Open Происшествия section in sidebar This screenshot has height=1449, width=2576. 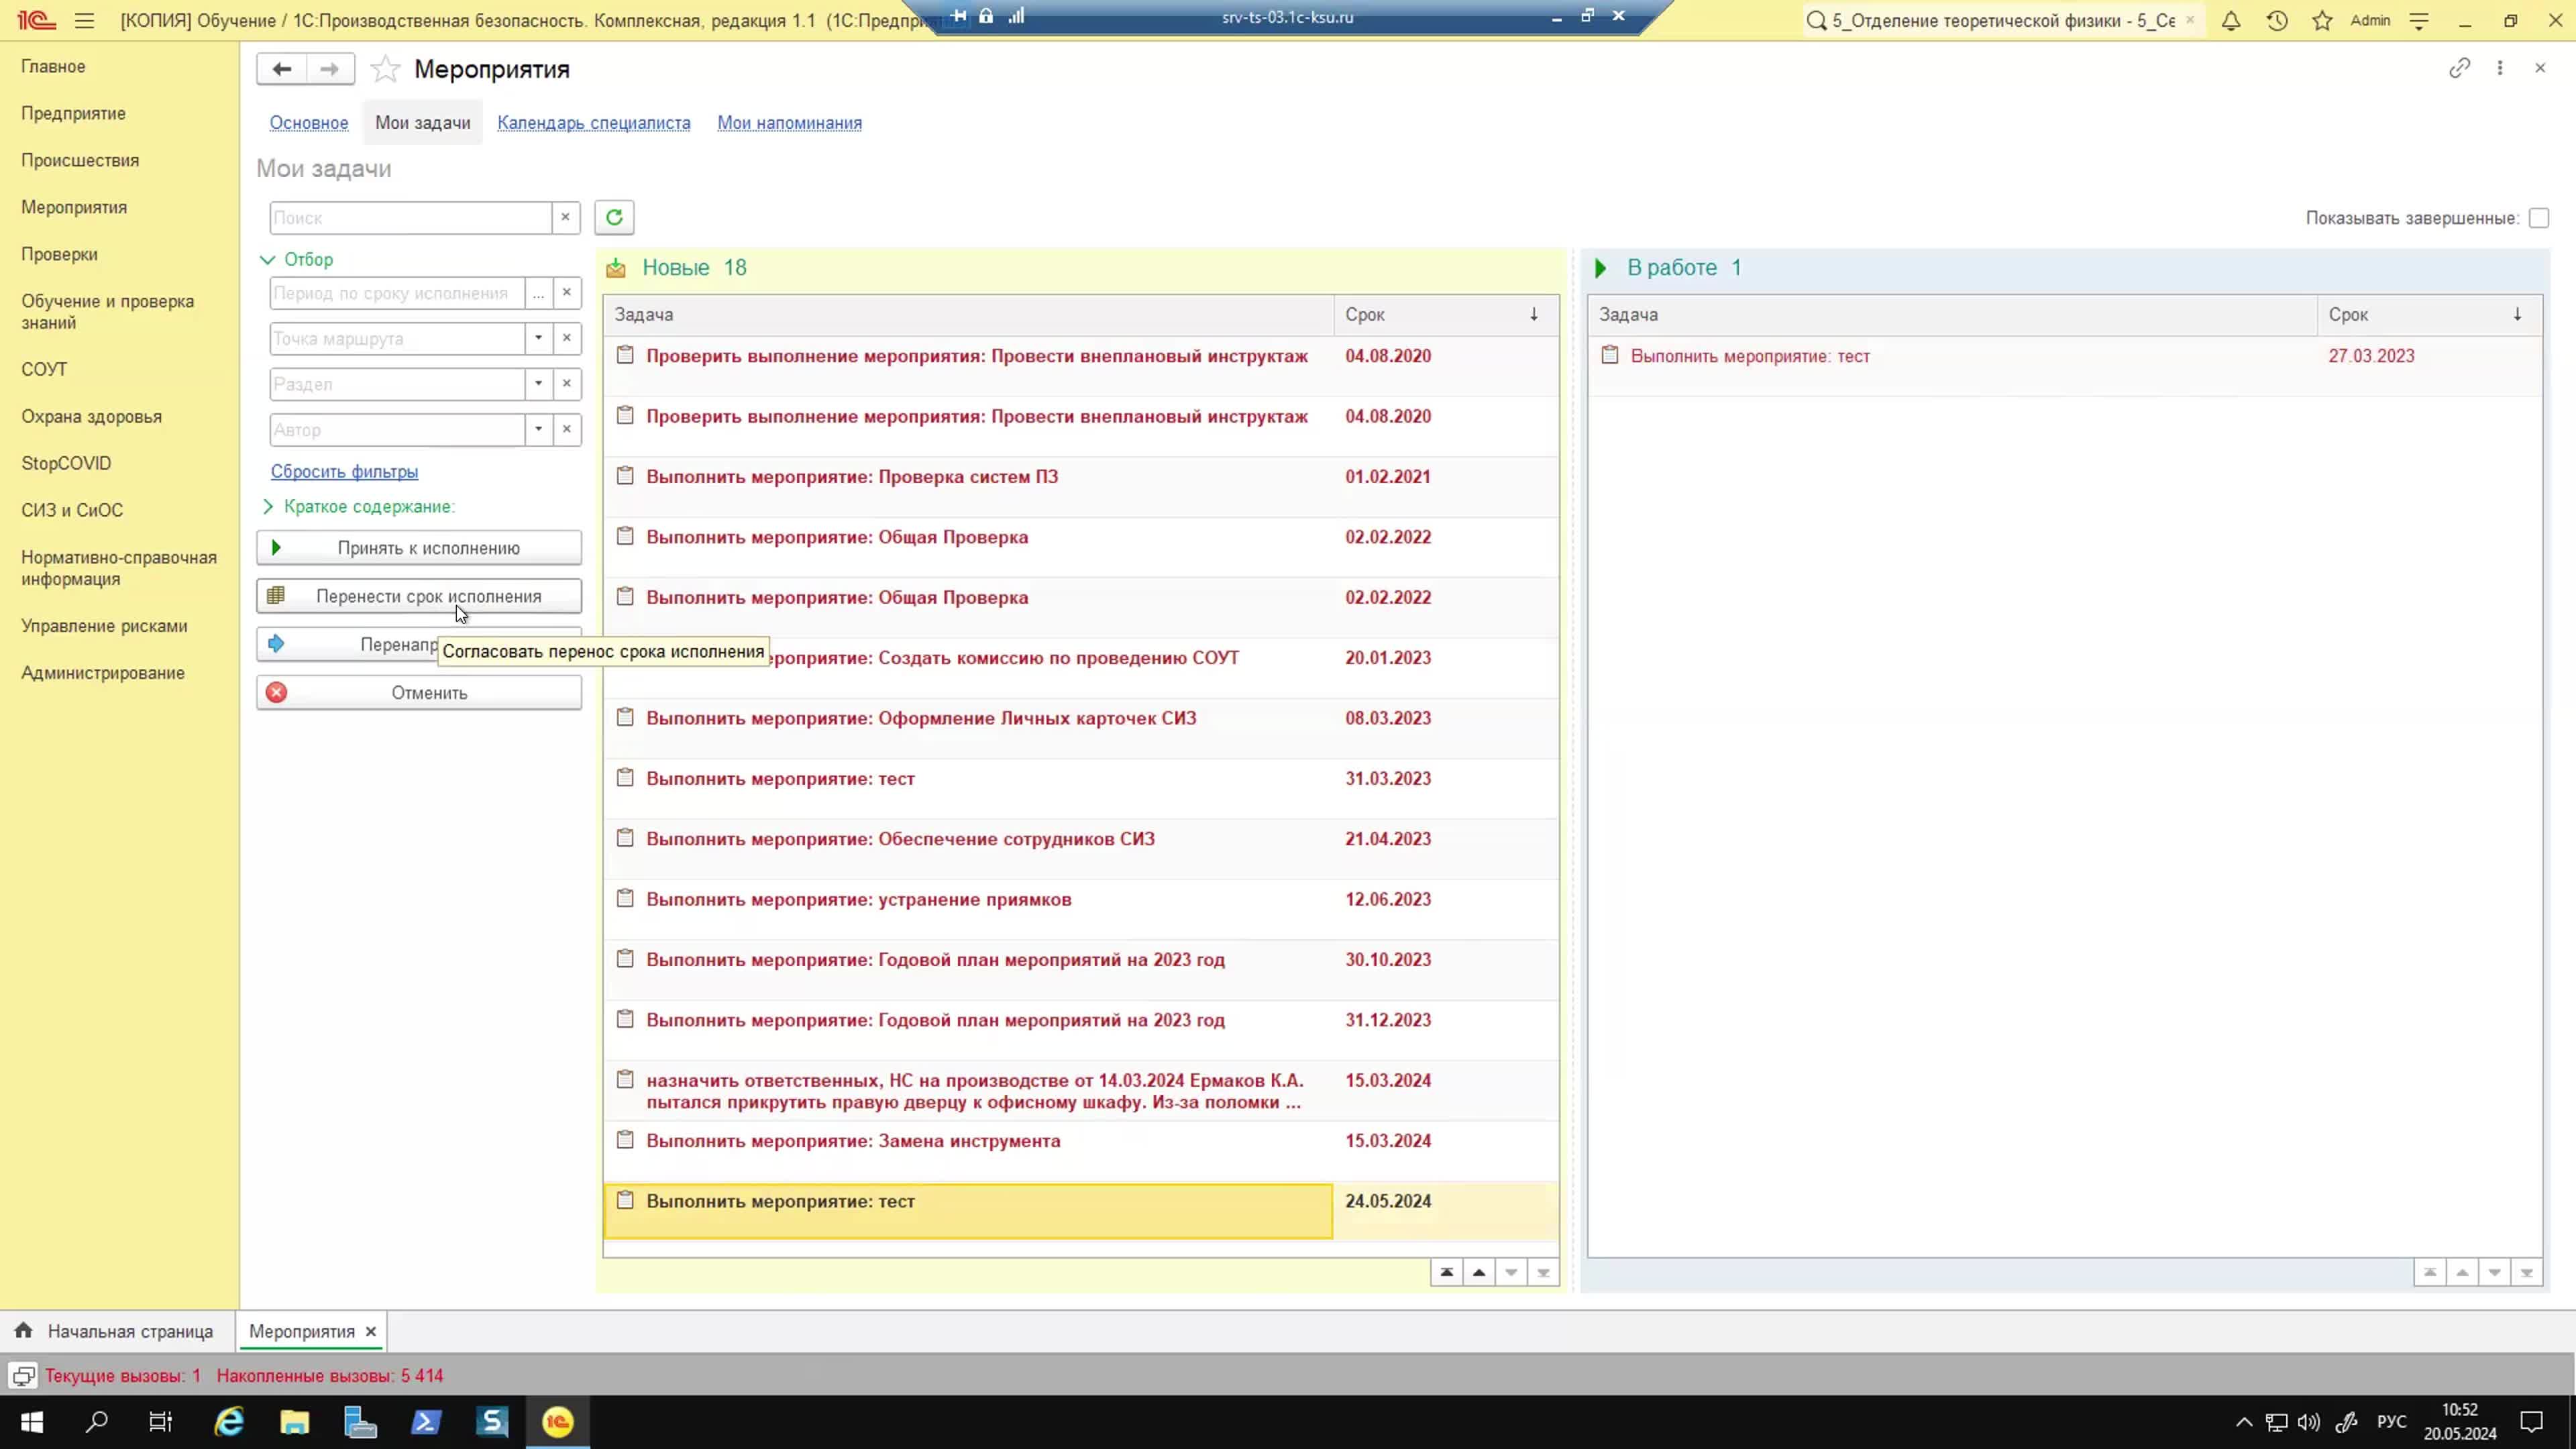click(x=80, y=160)
